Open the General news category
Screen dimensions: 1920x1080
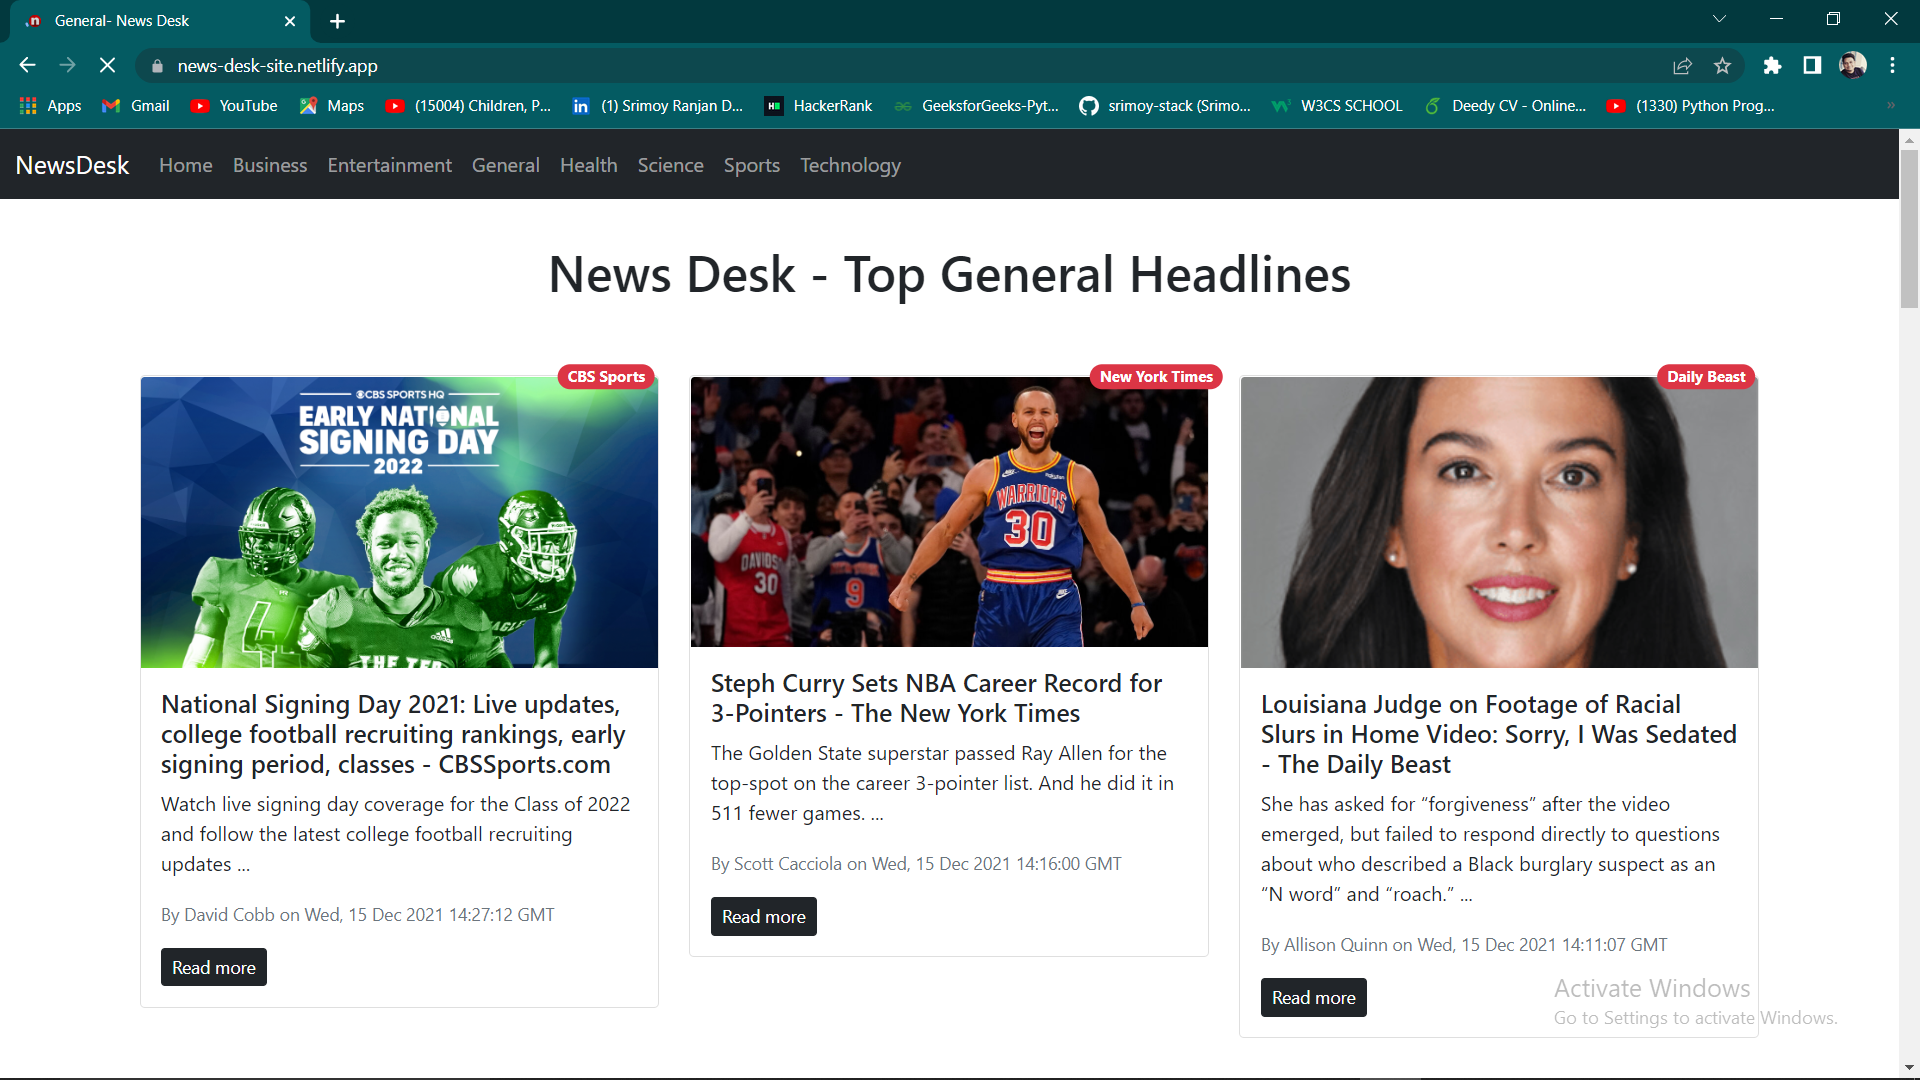pyautogui.click(x=506, y=165)
